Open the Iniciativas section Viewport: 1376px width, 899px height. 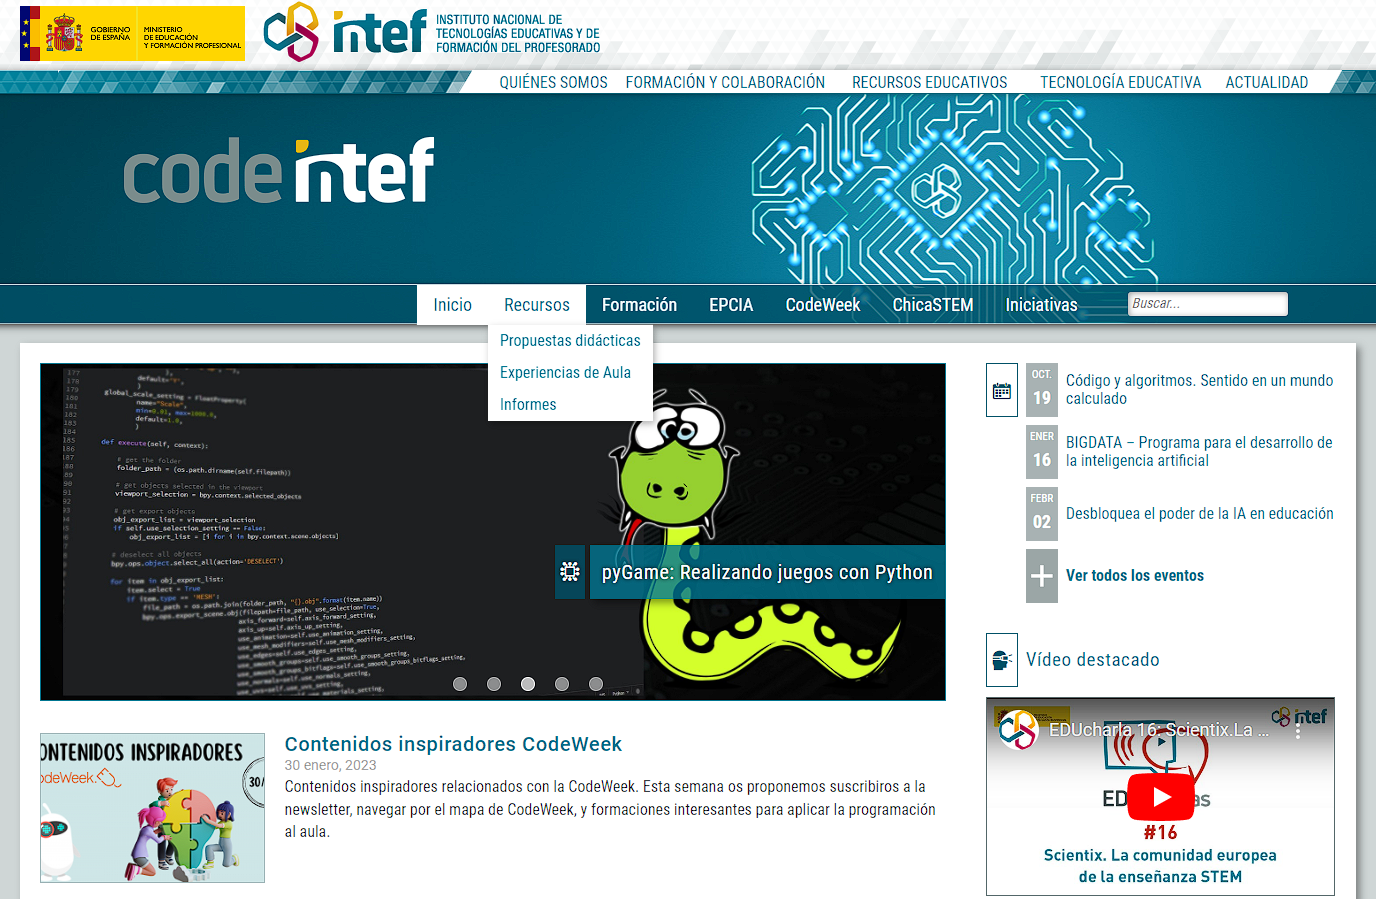point(1042,305)
